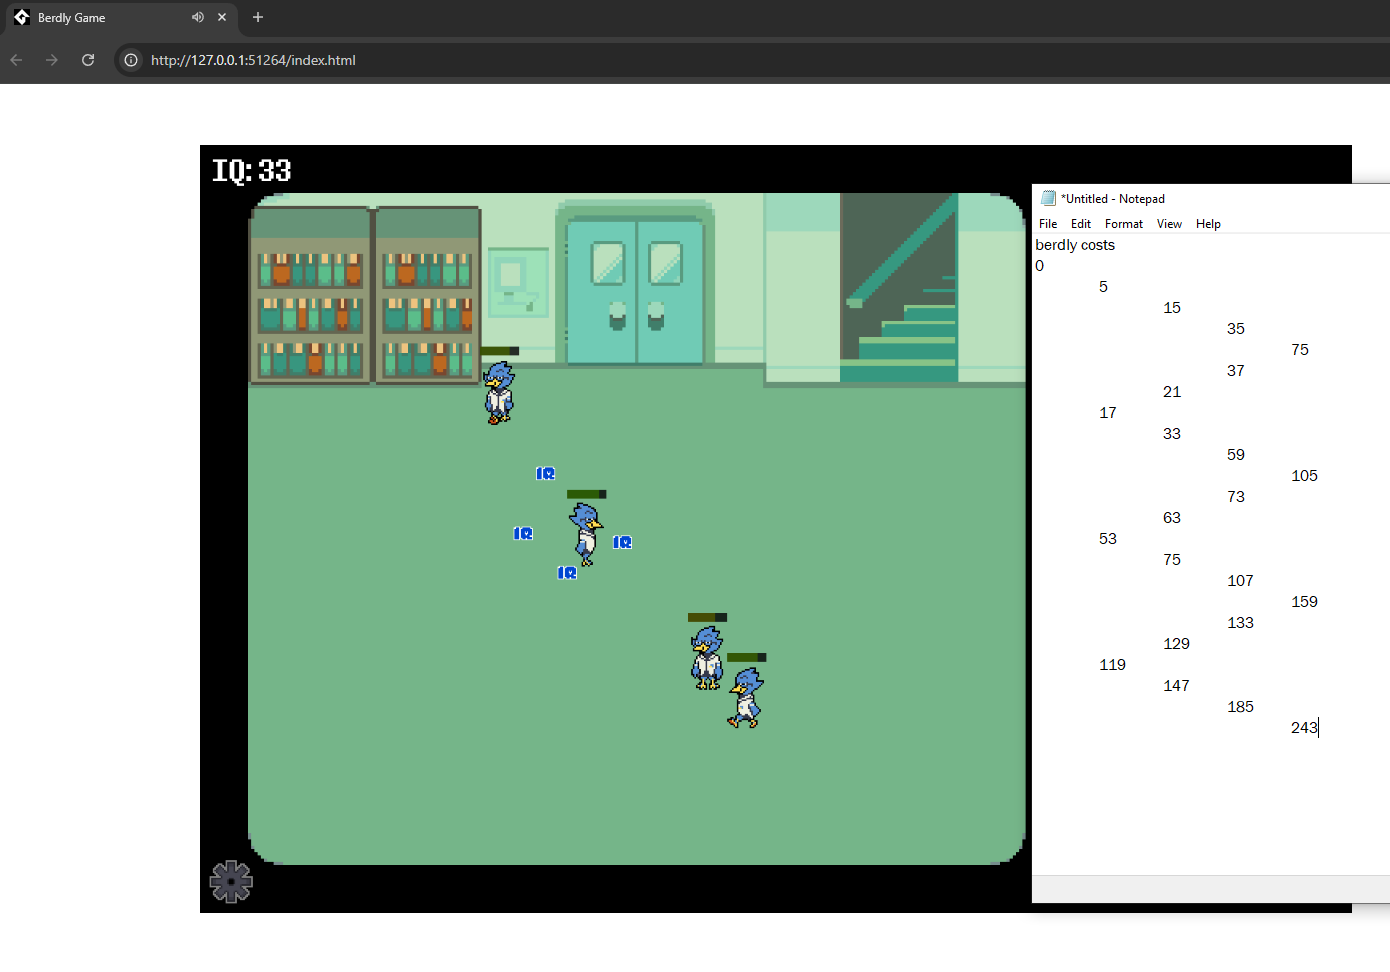Click the framed poster on the wall
The height and width of the screenshot is (972, 1390).
click(518, 282)
